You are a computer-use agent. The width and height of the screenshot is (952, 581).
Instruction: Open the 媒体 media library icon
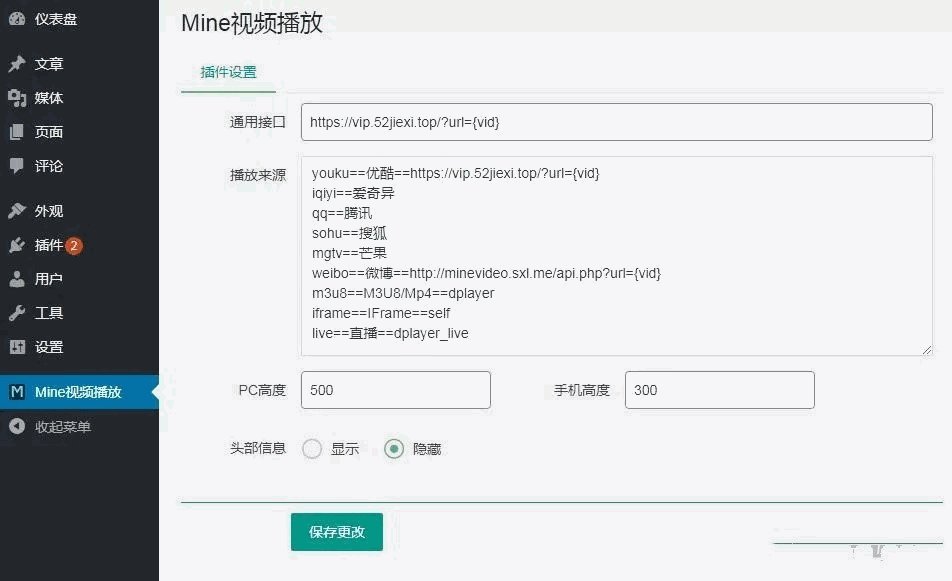coord(17,98)
